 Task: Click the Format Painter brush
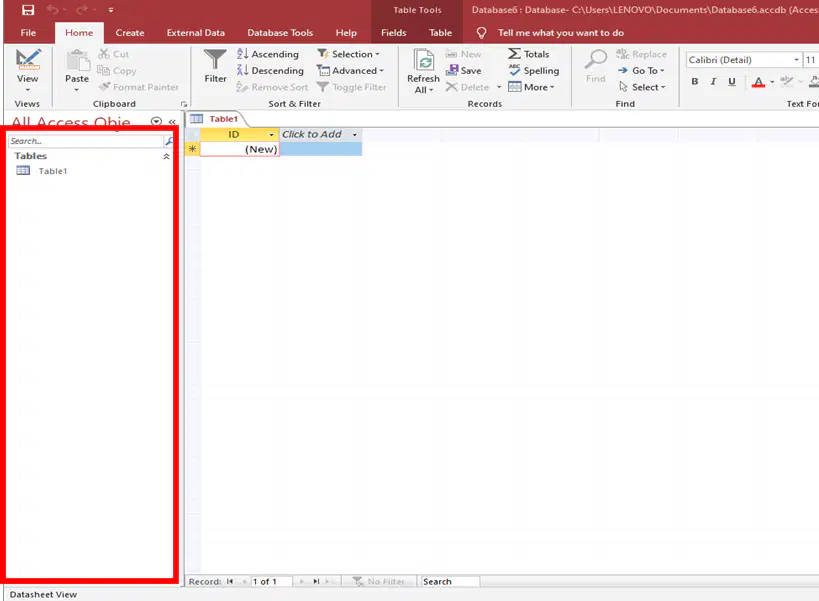[104, 87]
